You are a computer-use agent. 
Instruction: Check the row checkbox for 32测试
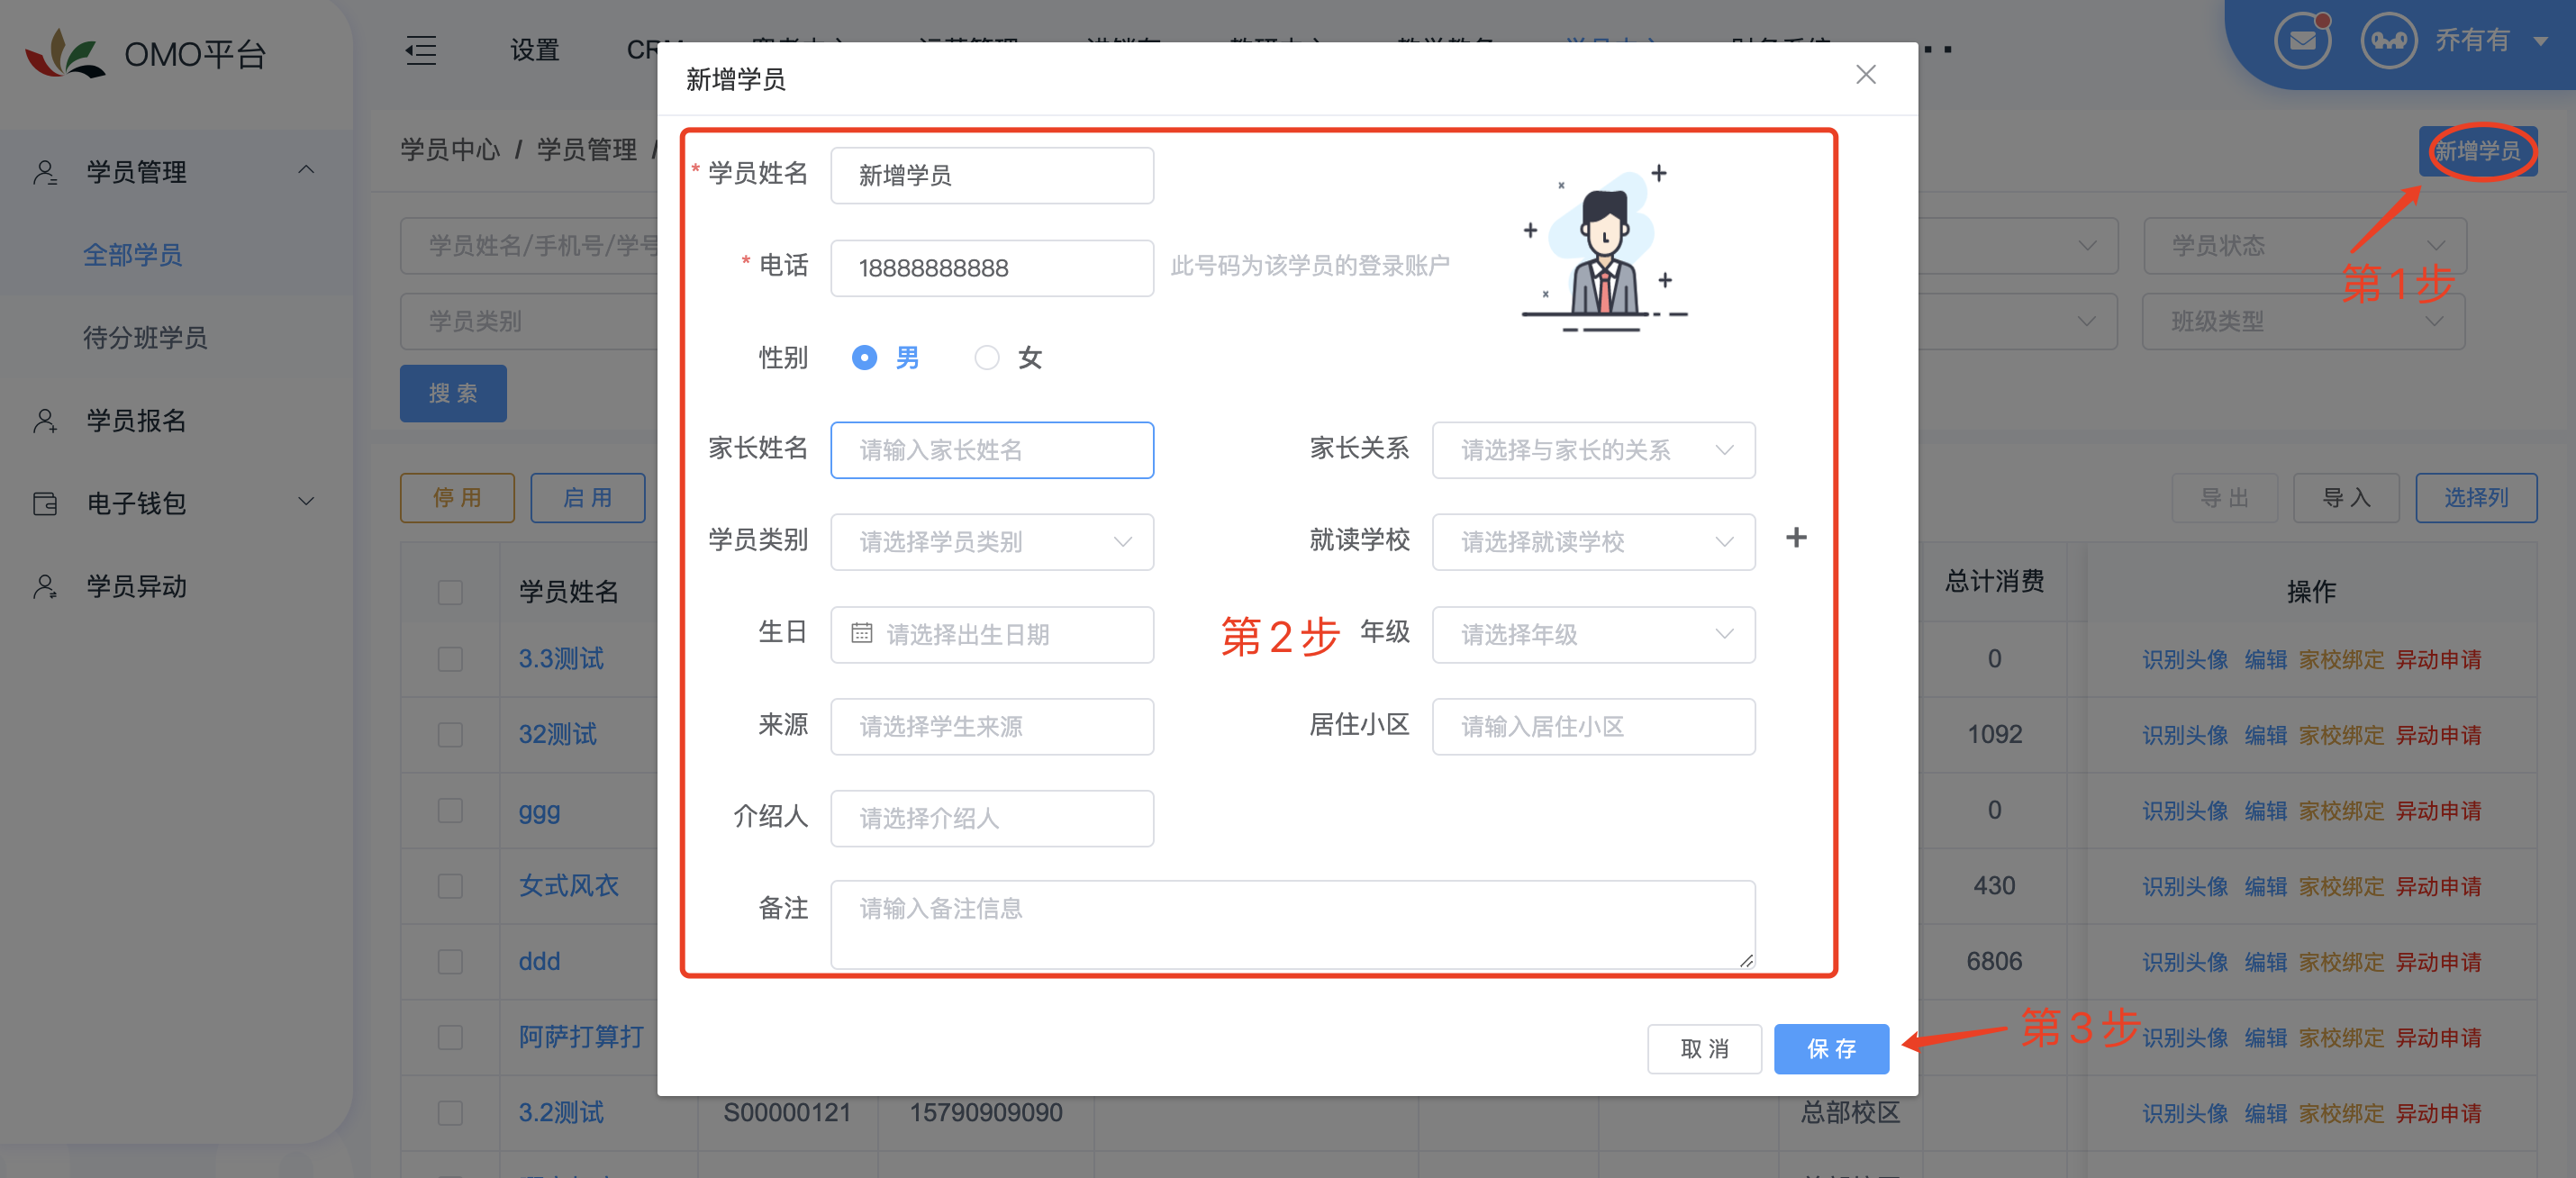point(450,735)
